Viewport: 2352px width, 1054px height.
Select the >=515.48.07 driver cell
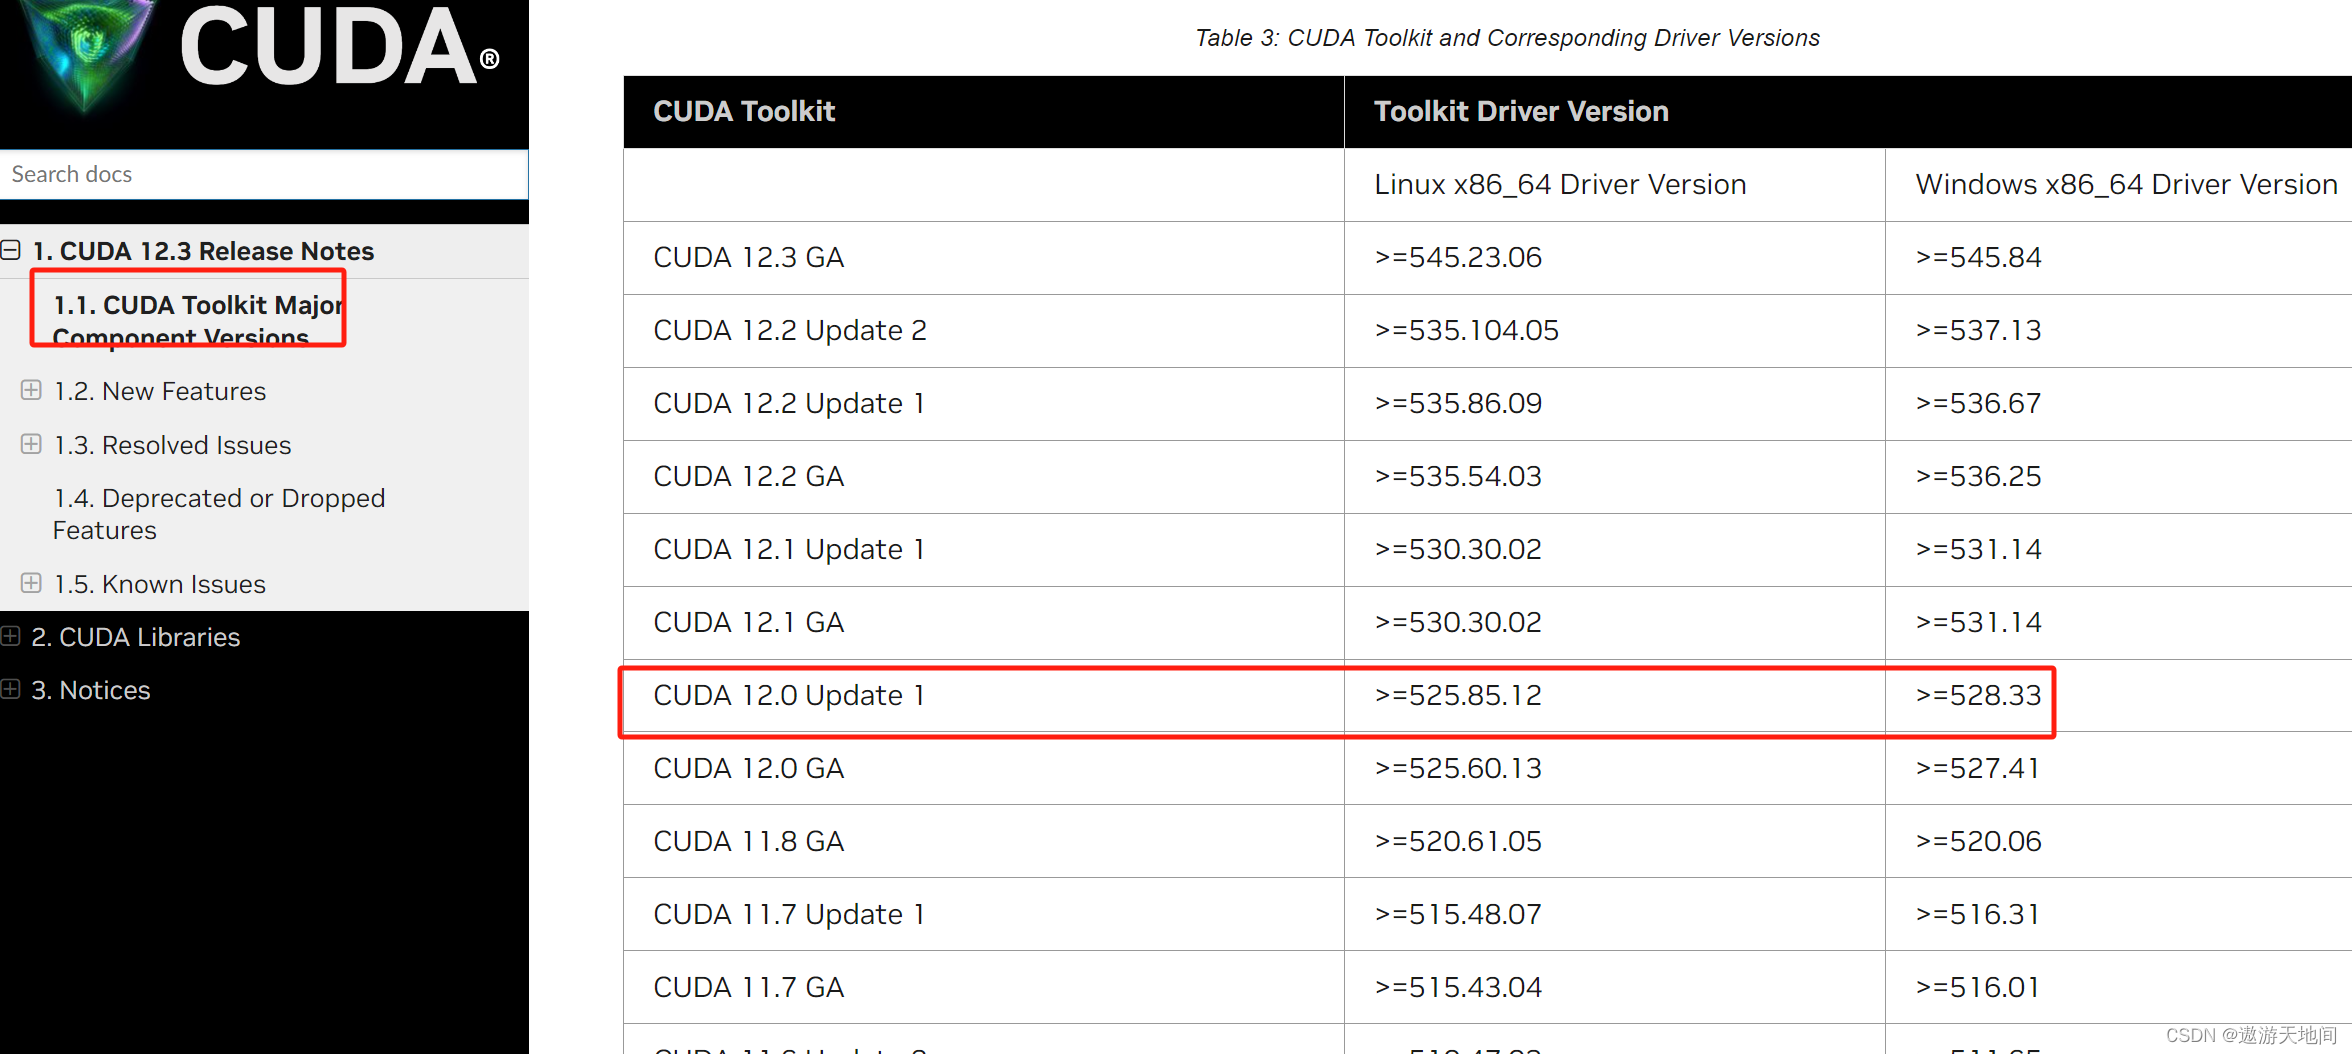[1615, 915]
